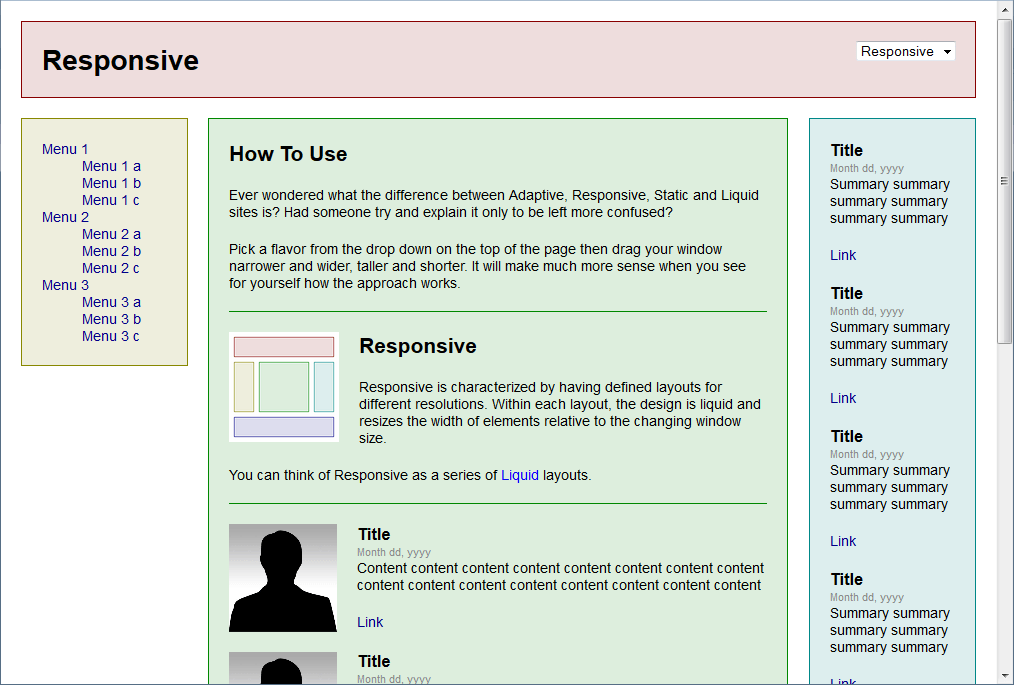Click the responsive layout diagram thumbnail
The width and height of the screenshot is (1014, 685).
click(x=284, y=387)
